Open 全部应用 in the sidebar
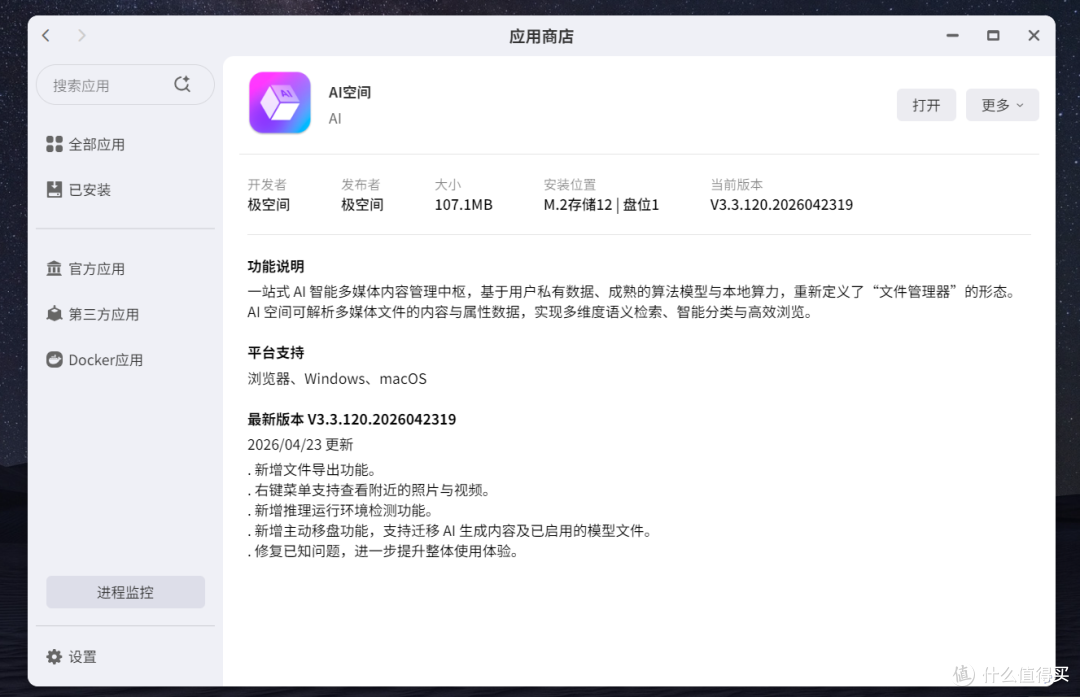 (86, 144)
